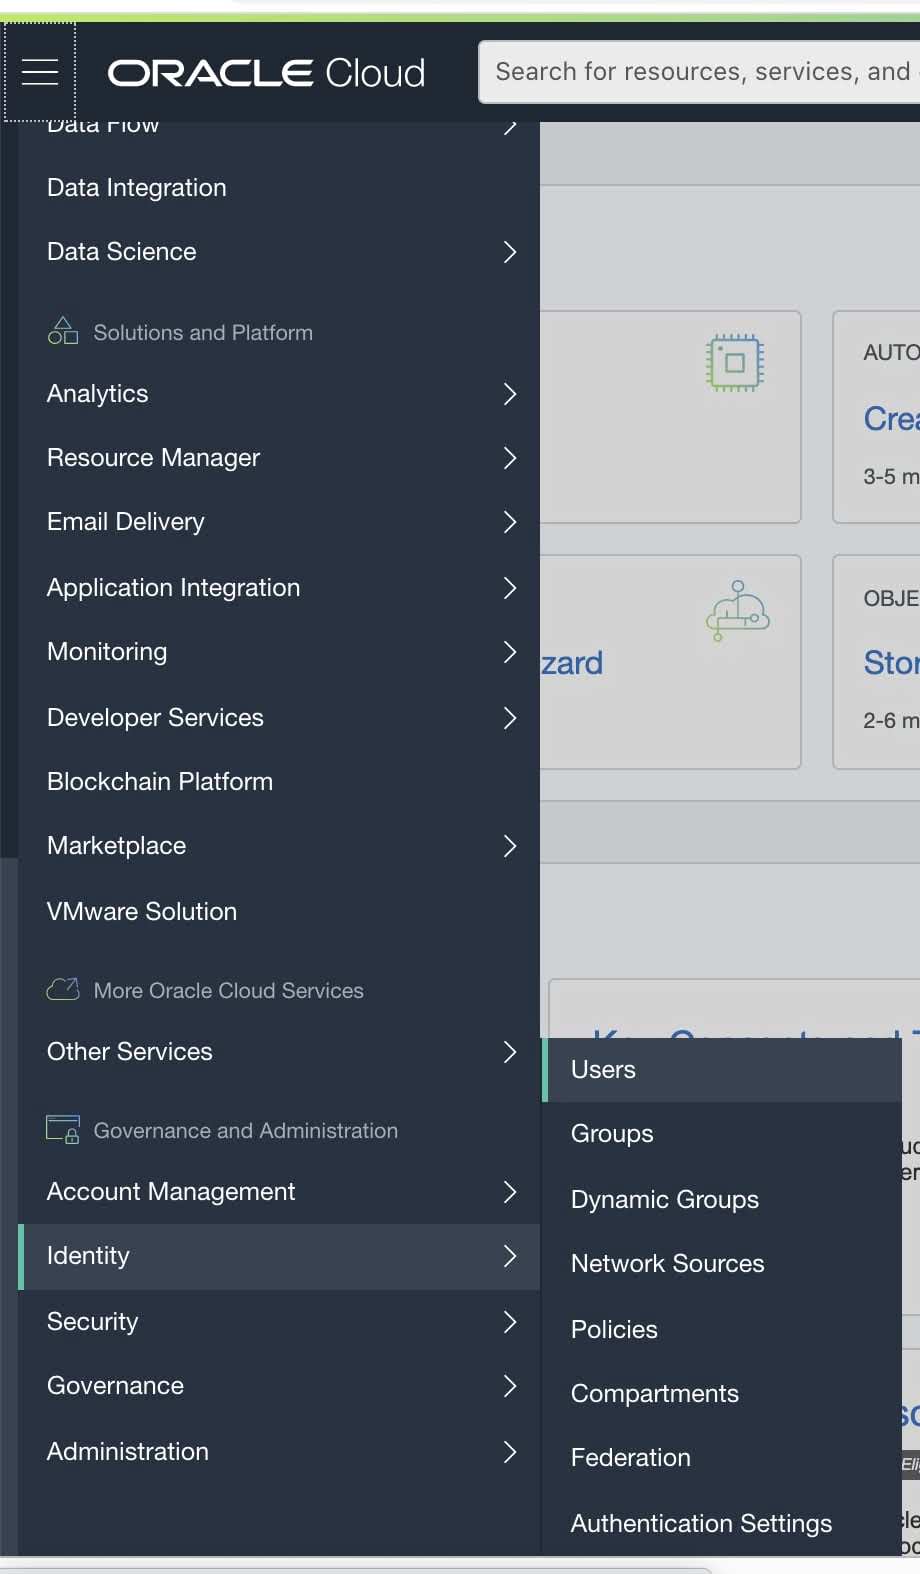920x1574 pixels.
Task: Open the Data Science menu entry
Action: pyautogui.click(x=122, y=251)
